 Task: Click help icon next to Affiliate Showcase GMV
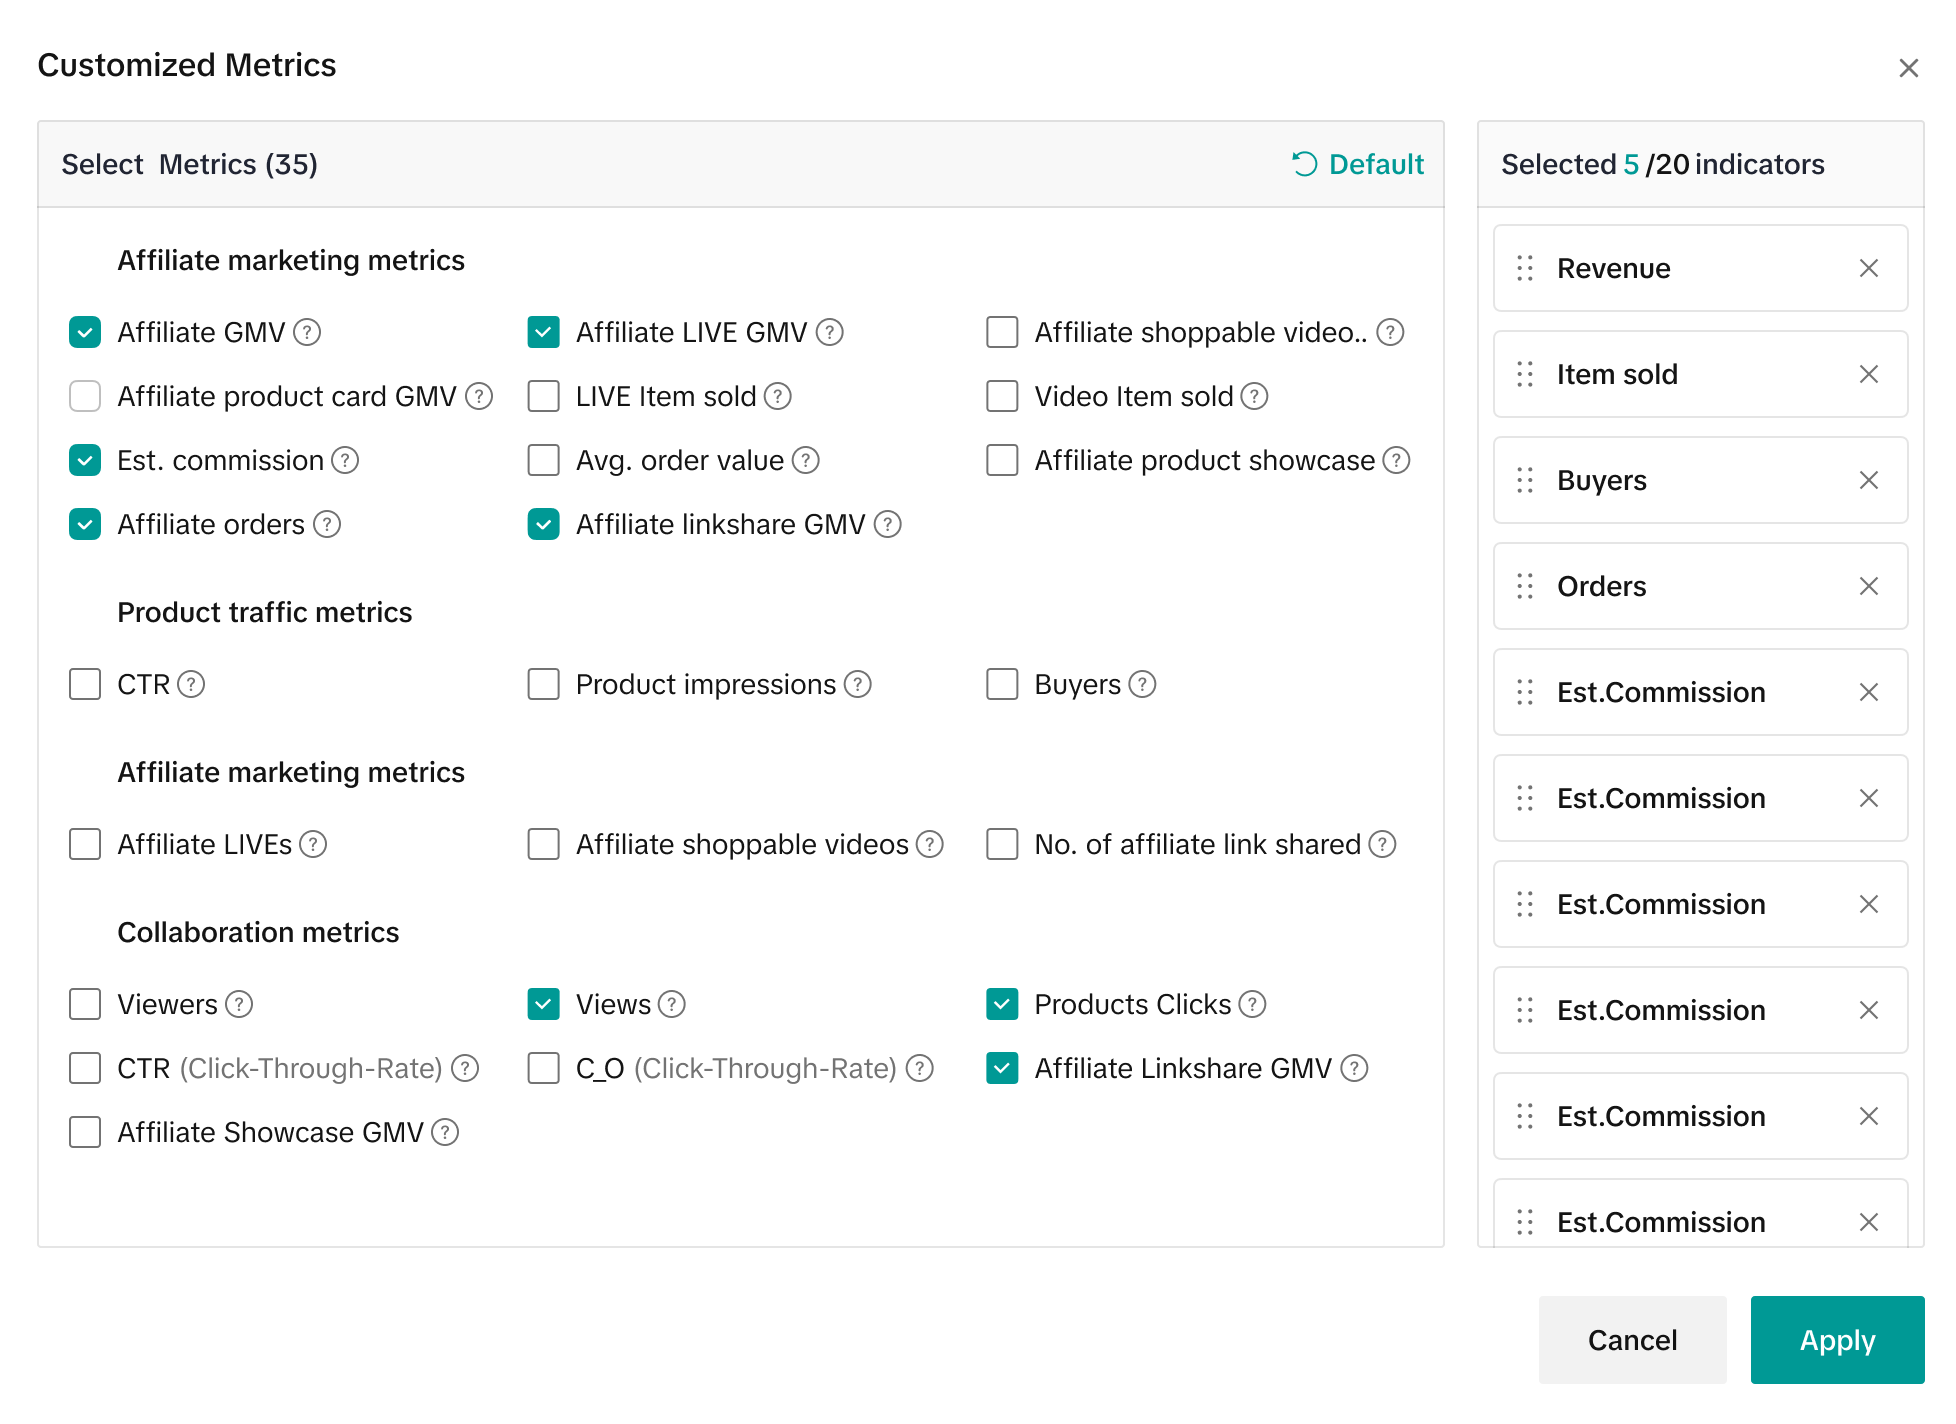(x=445, y=1132)
